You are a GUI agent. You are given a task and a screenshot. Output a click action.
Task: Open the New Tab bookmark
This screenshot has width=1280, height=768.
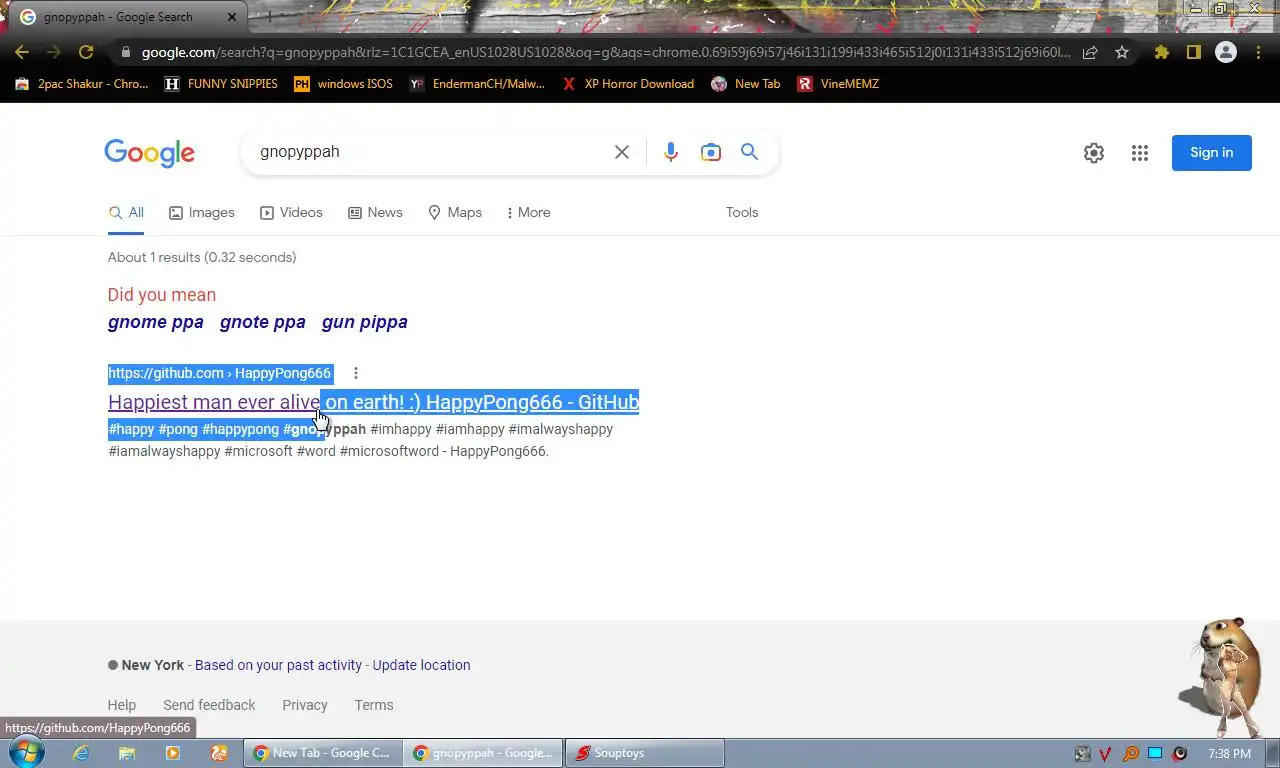click(x=745, y=84)
